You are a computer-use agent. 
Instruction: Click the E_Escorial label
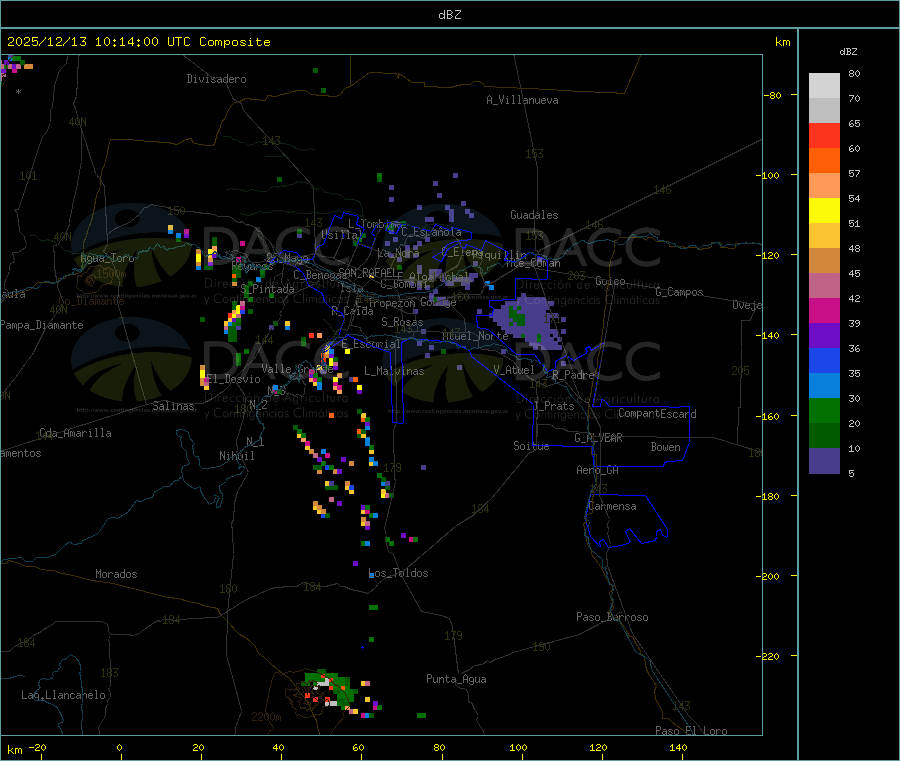[371, 344]
